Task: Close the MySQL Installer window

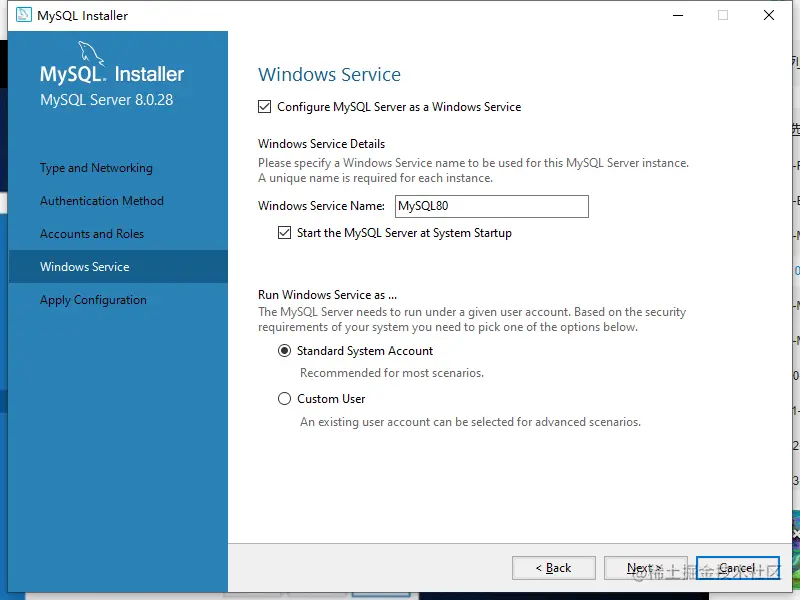Action: point(769,15)
